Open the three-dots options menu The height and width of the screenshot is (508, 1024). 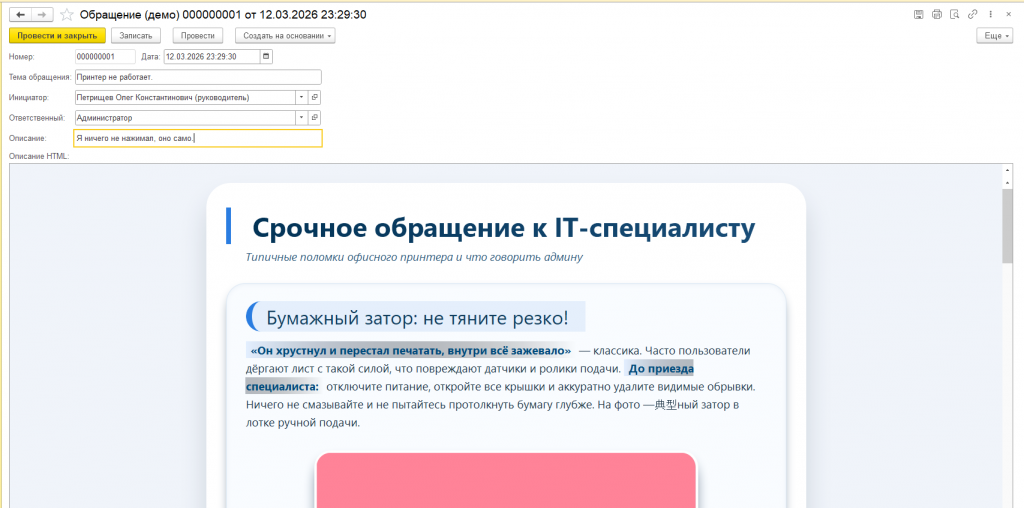click(x=991, y=14)
